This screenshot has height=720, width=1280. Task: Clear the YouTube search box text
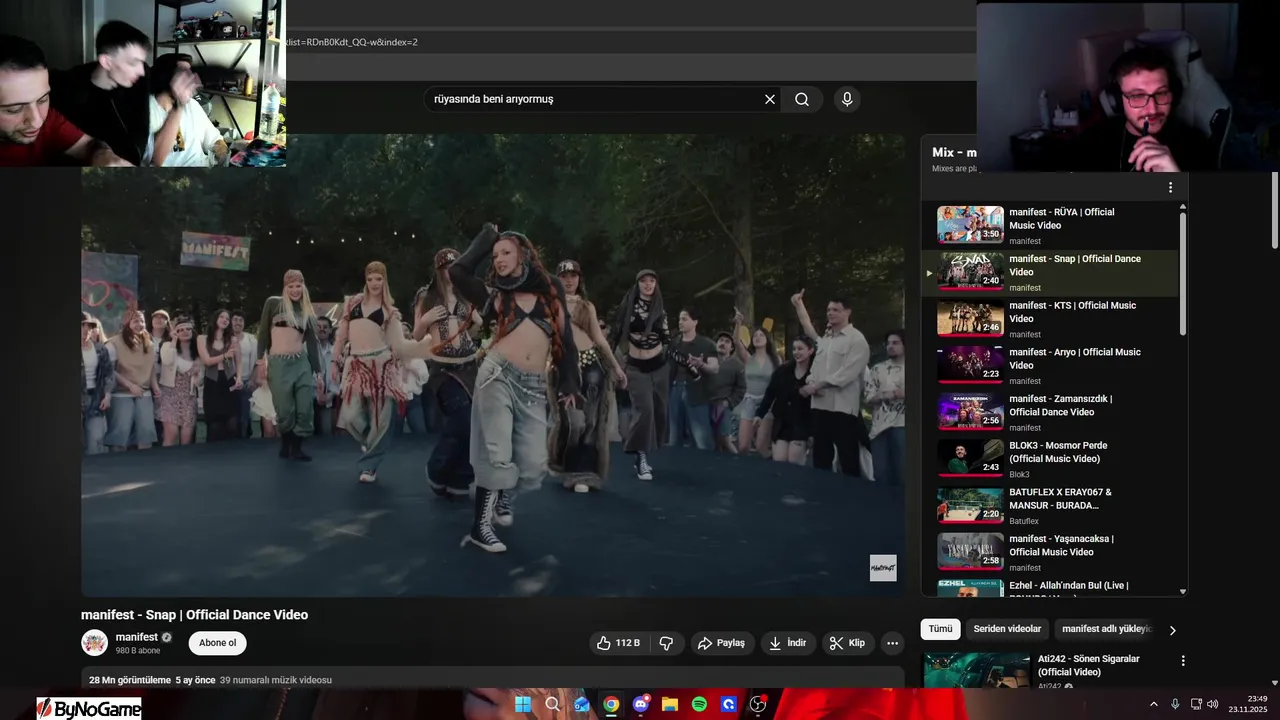click(770, 99)
